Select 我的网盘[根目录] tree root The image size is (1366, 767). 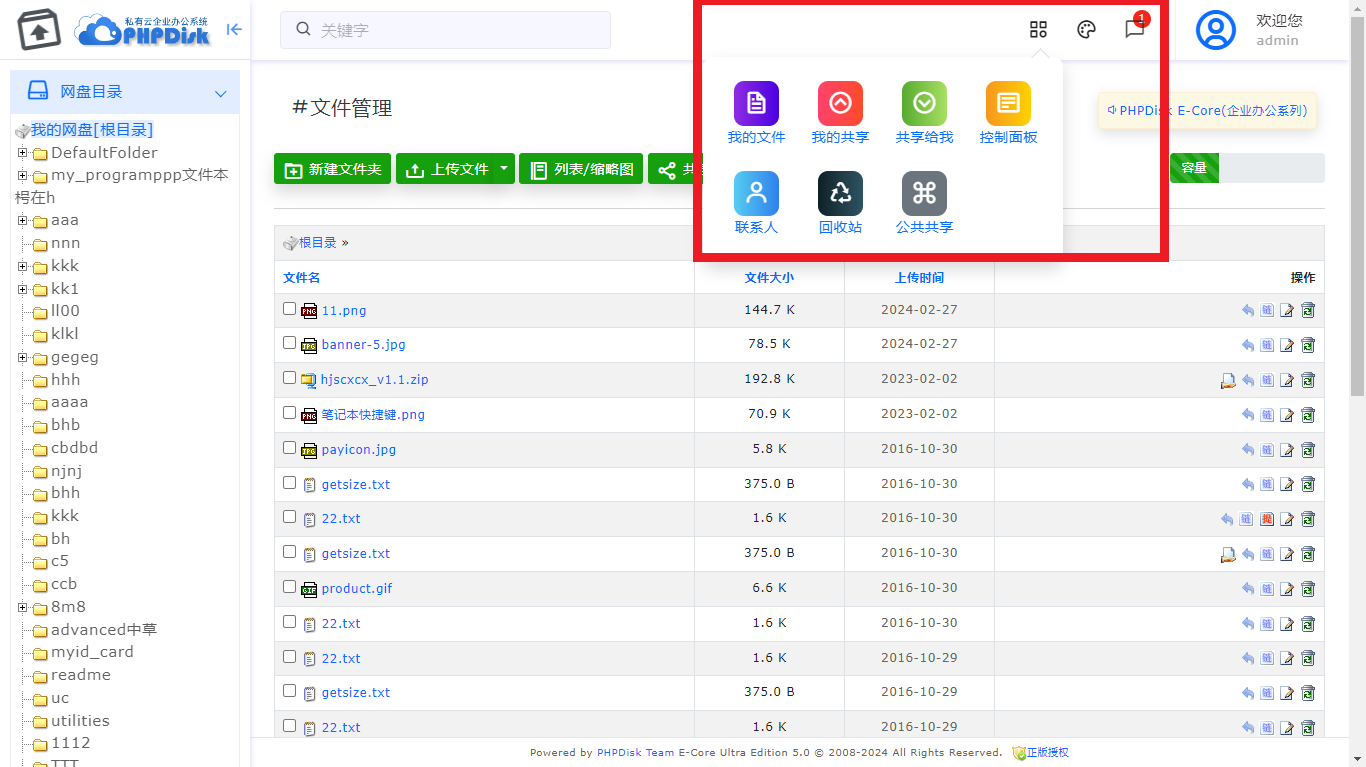[x=92, y=130]
